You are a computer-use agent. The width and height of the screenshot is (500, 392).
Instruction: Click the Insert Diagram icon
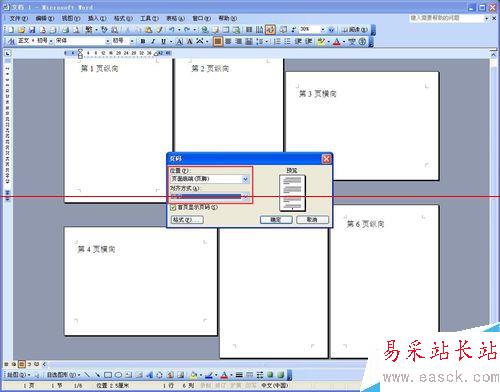tap(160, 375)
